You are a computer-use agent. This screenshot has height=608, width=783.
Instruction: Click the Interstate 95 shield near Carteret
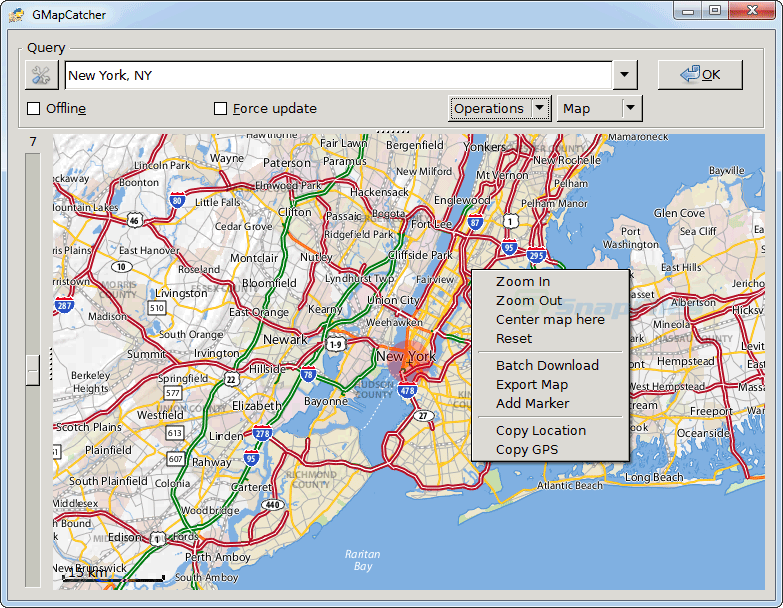pos(251,459)
